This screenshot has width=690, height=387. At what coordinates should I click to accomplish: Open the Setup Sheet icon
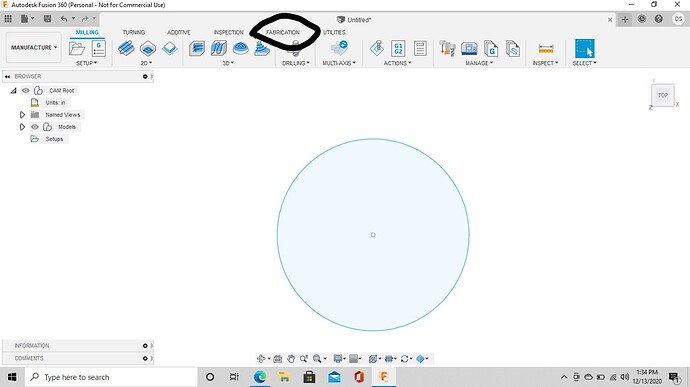[x=420, y=48]
